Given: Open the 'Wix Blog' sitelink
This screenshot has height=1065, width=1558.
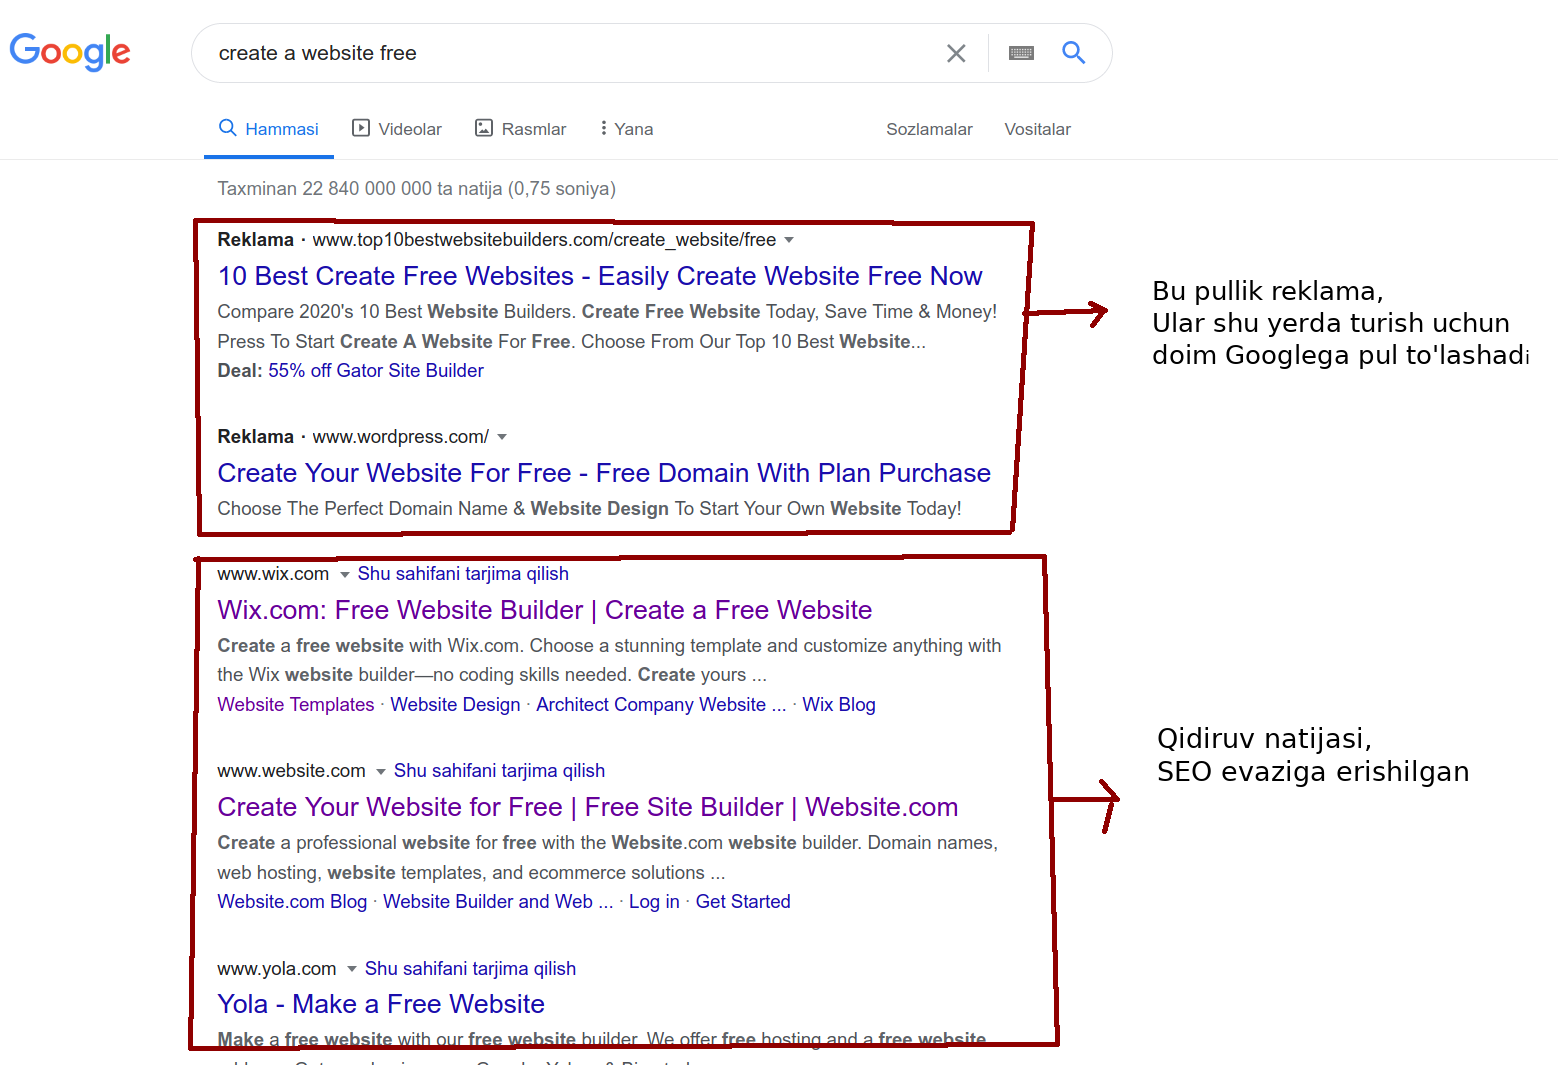Looking at the screenshot, I should 839,705.
